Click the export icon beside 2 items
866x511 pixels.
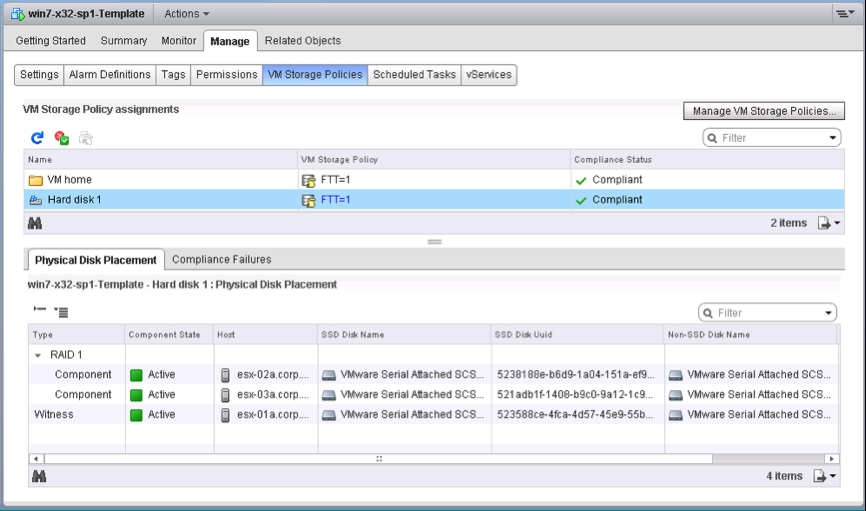pyautogui.click(x=823, y=223)
